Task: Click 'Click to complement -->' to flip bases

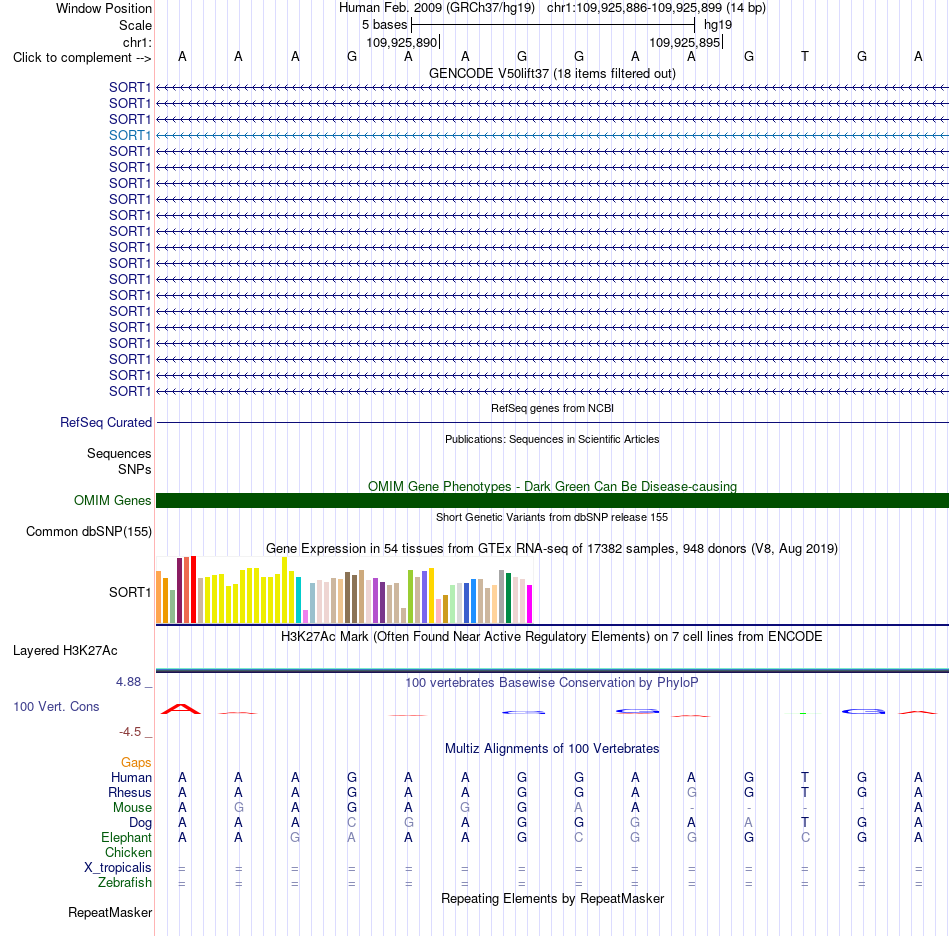Action: pyautogui.click(x=82, y=58)
